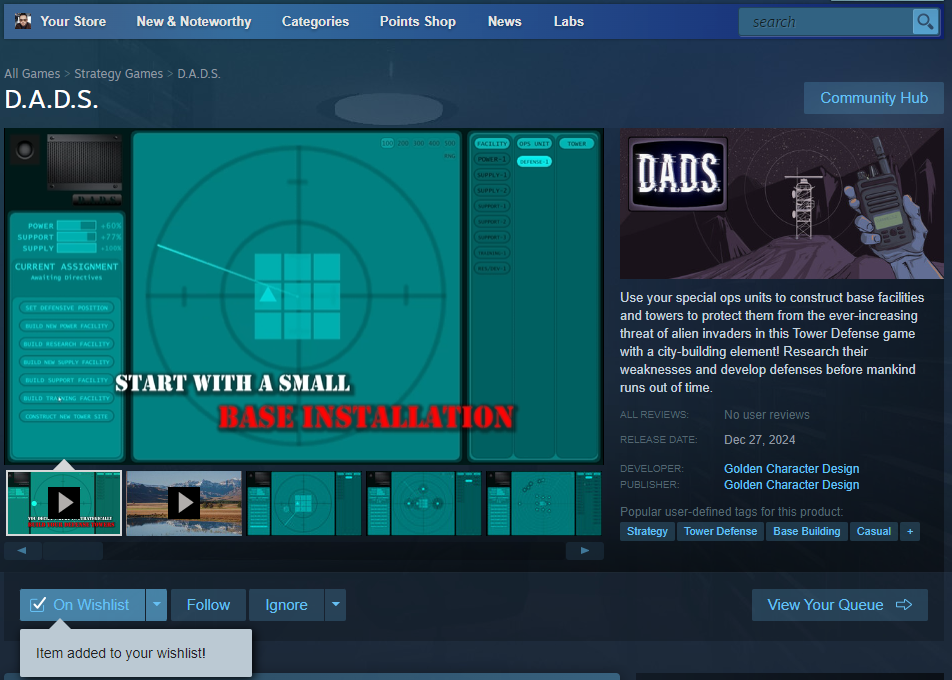The width and height of the screenshot is (952, 680).
Task: Click the Follow button
Action: tap(208, 605)
